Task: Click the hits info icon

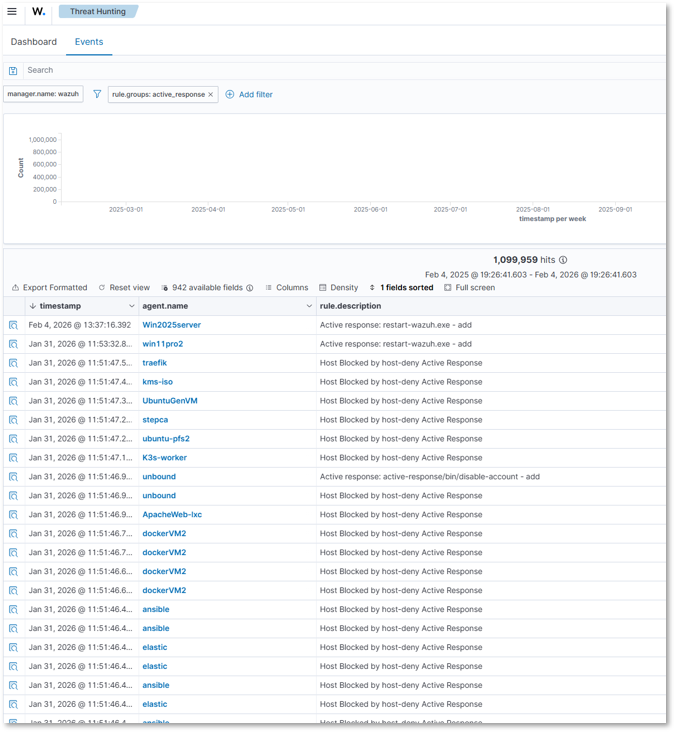Action: pyautogui.click(x=563, y=260)
